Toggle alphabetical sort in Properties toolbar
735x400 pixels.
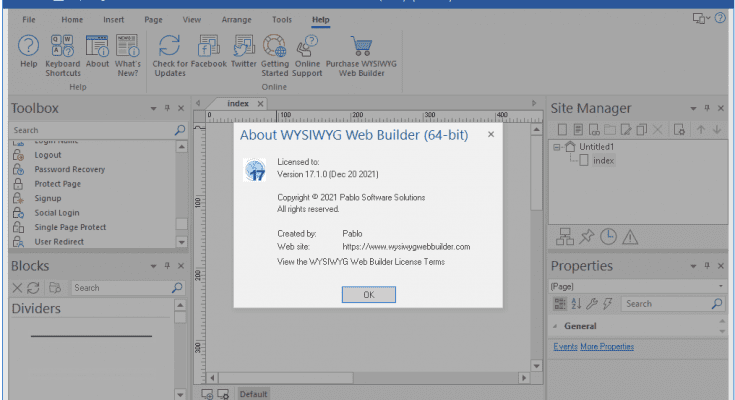tap(576, 304)
